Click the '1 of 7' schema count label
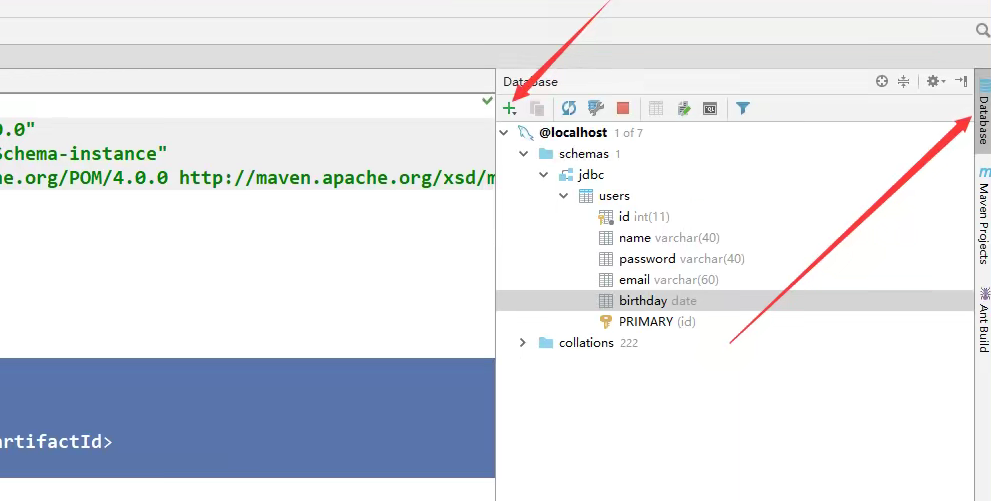Screen dimensions: 991x501 pyautogui.click(x=628, y=133)
